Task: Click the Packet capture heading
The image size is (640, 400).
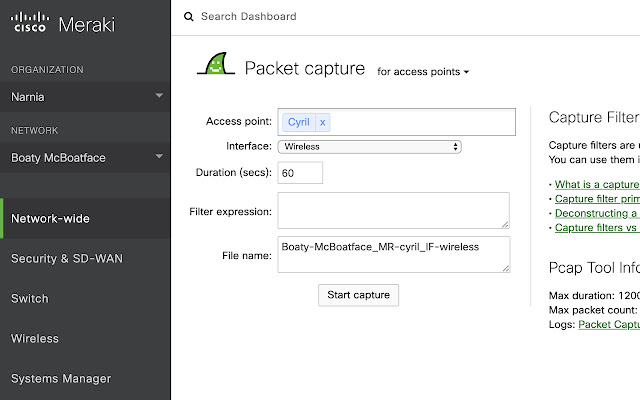Action: tap(305, 69)
